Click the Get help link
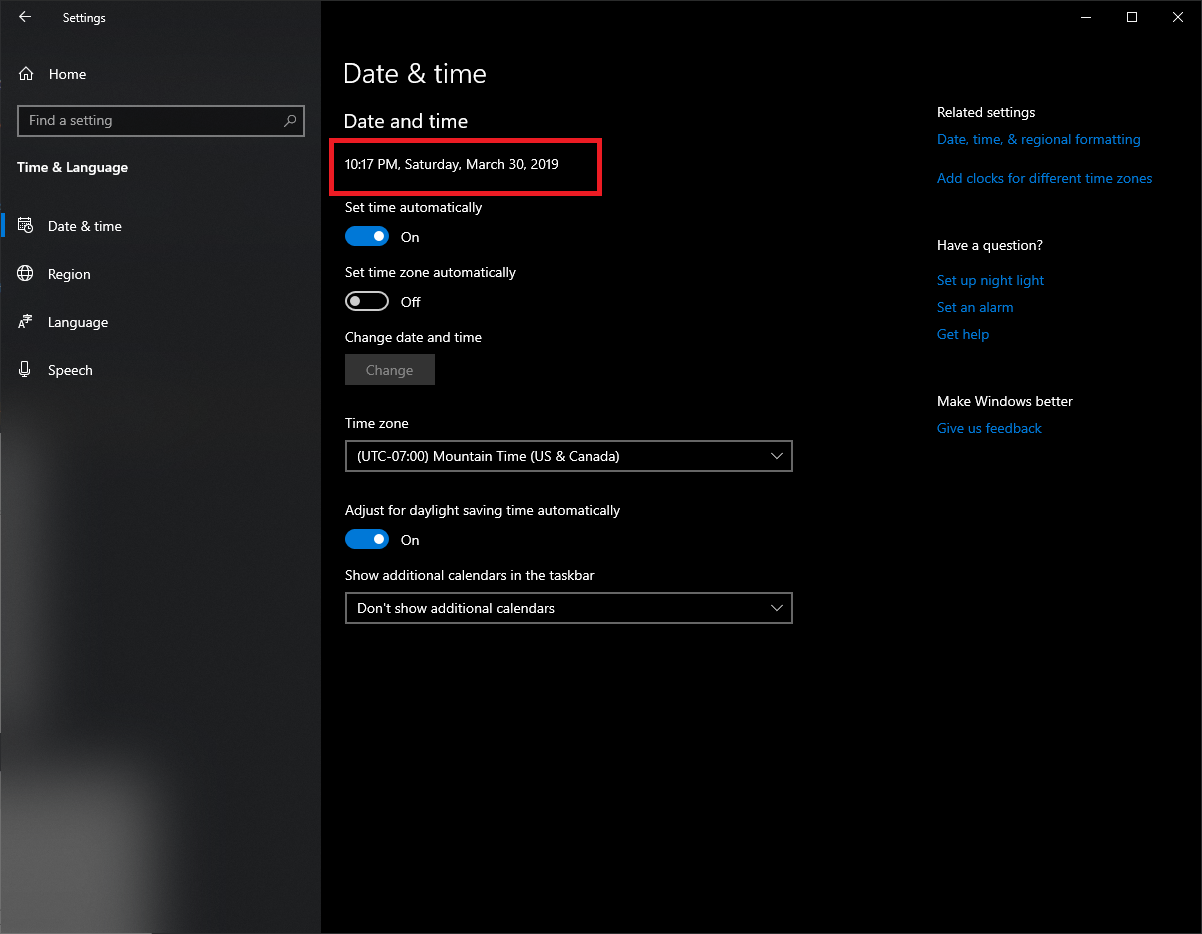The height and width of the screenshot is (934, 1202). 963,335
